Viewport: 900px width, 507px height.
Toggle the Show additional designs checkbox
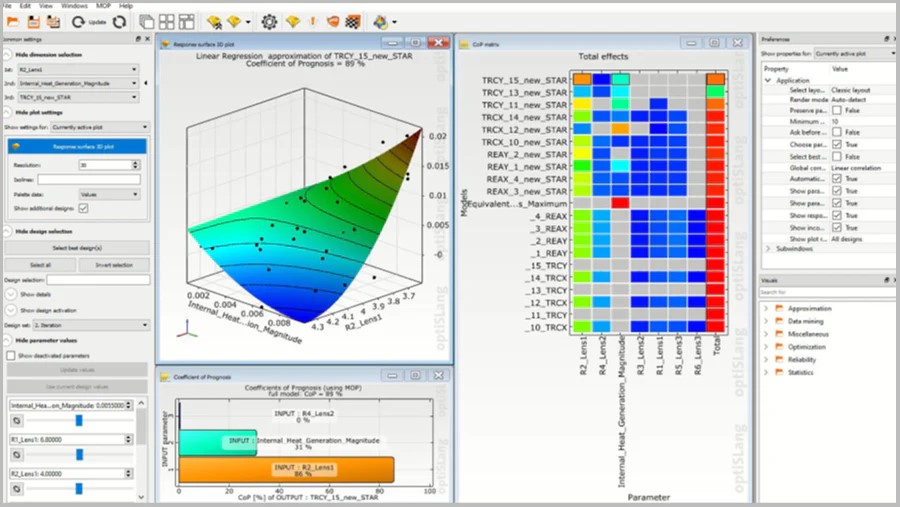(83, 208)
